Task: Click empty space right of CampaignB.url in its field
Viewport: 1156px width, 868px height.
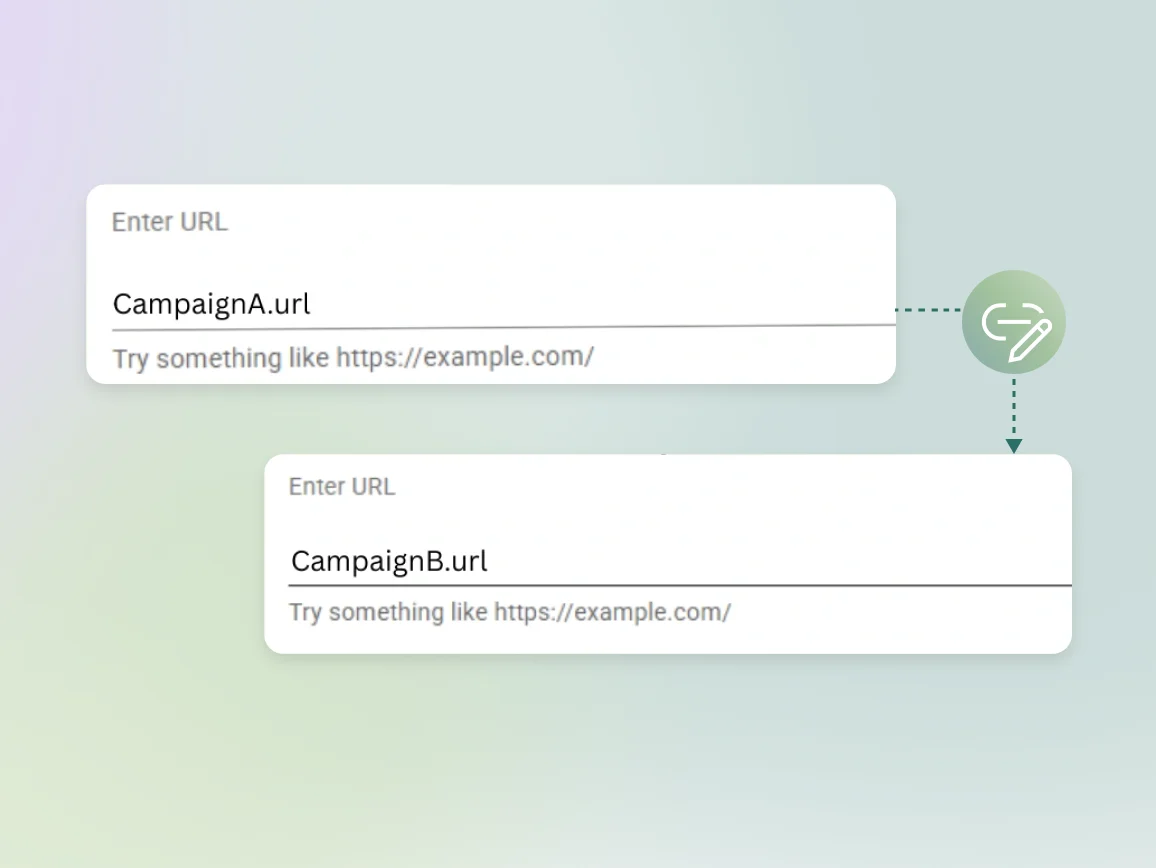Action: 780,560
